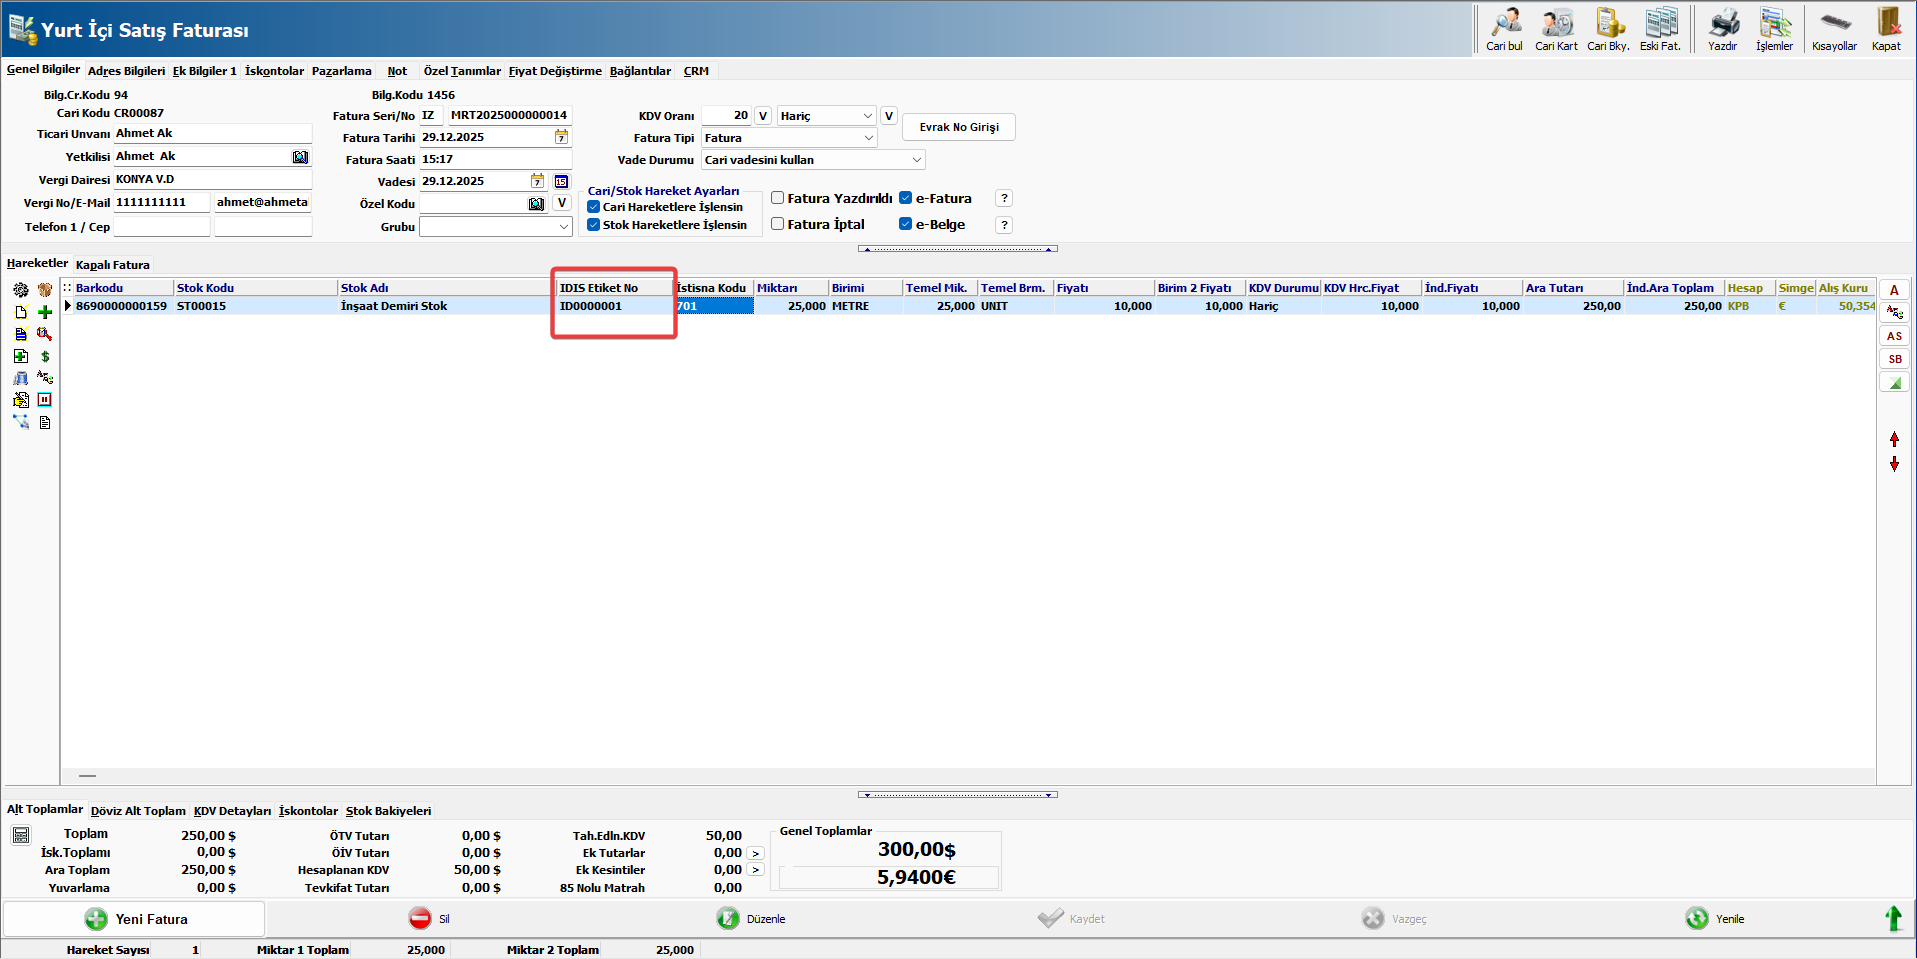Image resolution: width=1917 pixels, height=959 pixels.
Task: Click the Cari Bky. toolbar icon
Action: 1608,28
